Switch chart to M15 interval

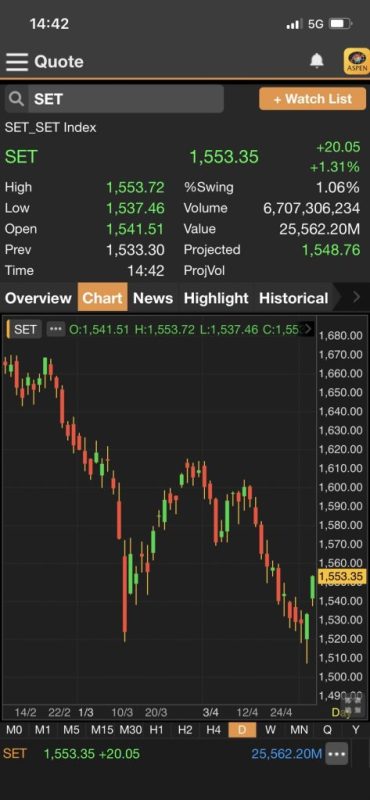pyautogui.click(x=102, y=730)
